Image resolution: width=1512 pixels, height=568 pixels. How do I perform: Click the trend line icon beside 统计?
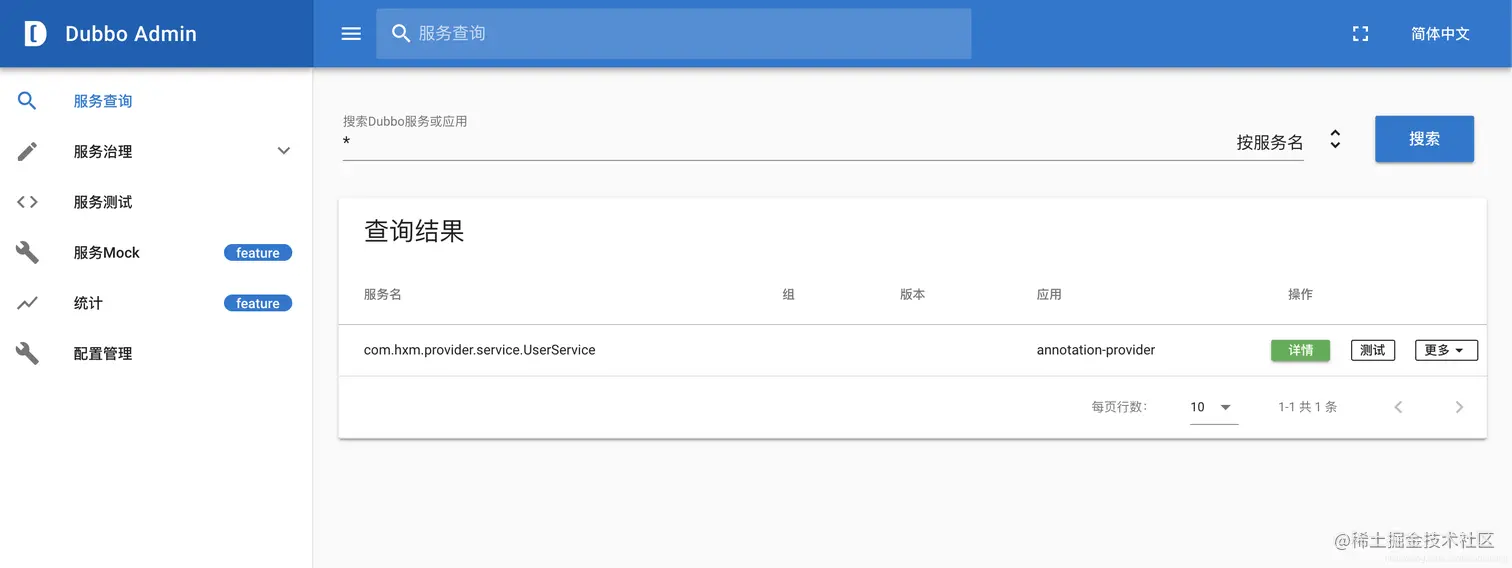27,303
